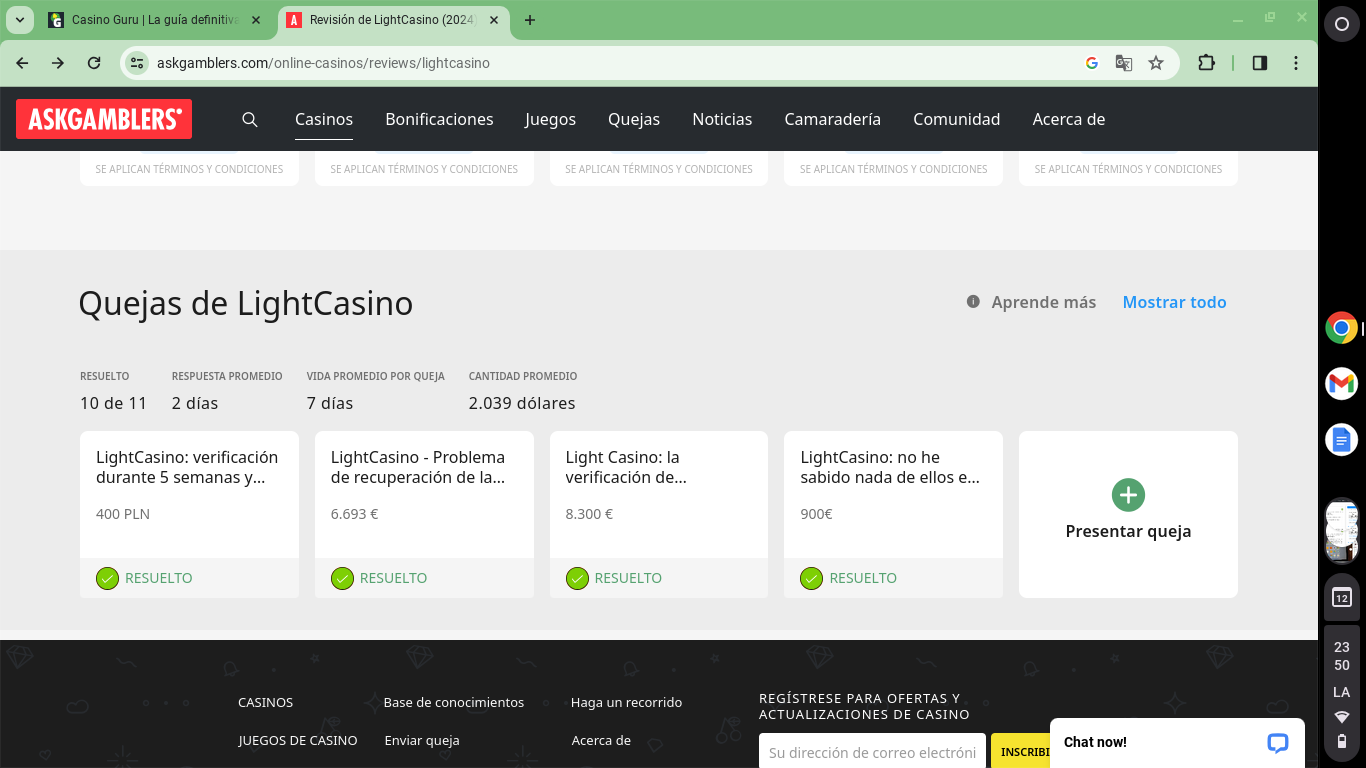Image resolution: width=1366 pixels, height=768 pixels.
Task: Open footer Acerca de link
Action: [601, 741]
